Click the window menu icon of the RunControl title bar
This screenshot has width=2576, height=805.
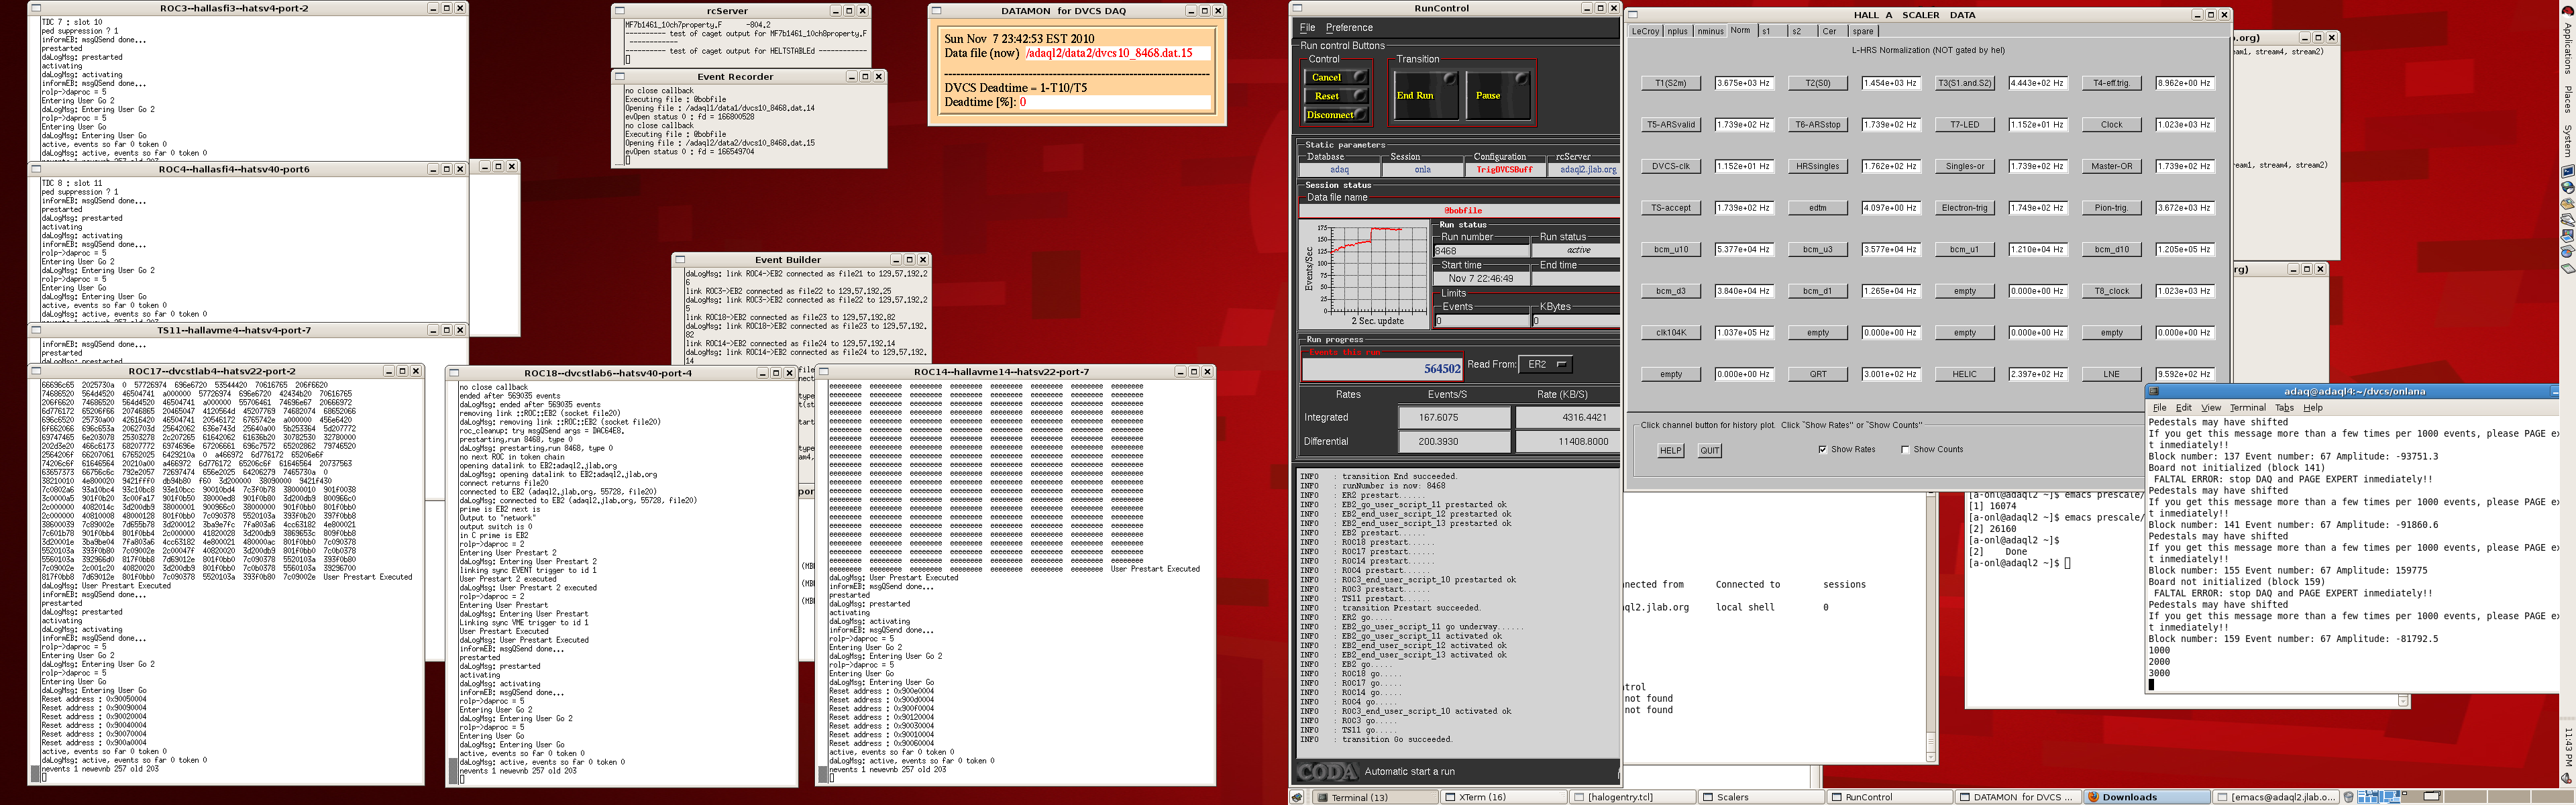tap(1298, 8)
